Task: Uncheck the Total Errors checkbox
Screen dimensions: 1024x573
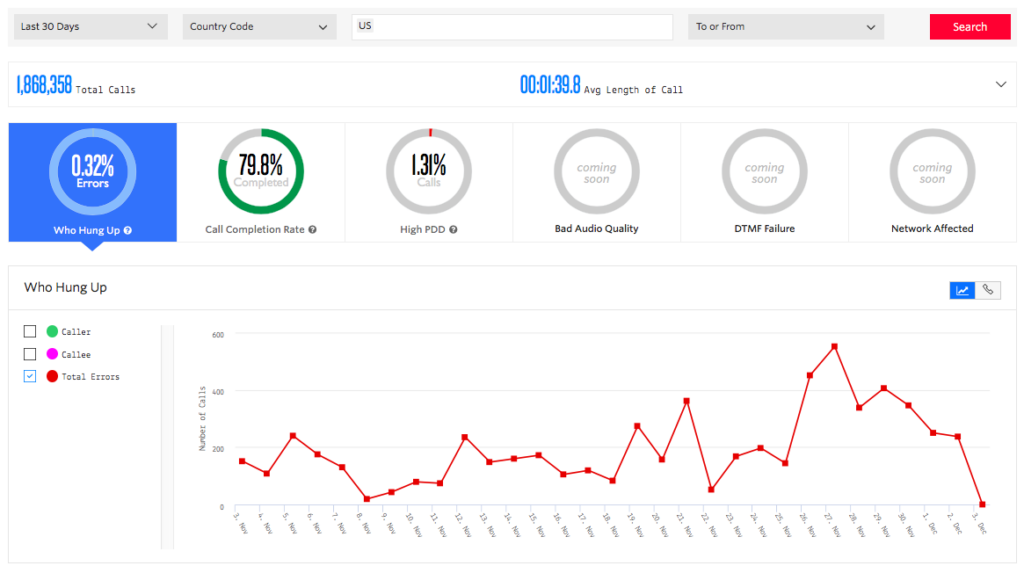Action: 30,376
